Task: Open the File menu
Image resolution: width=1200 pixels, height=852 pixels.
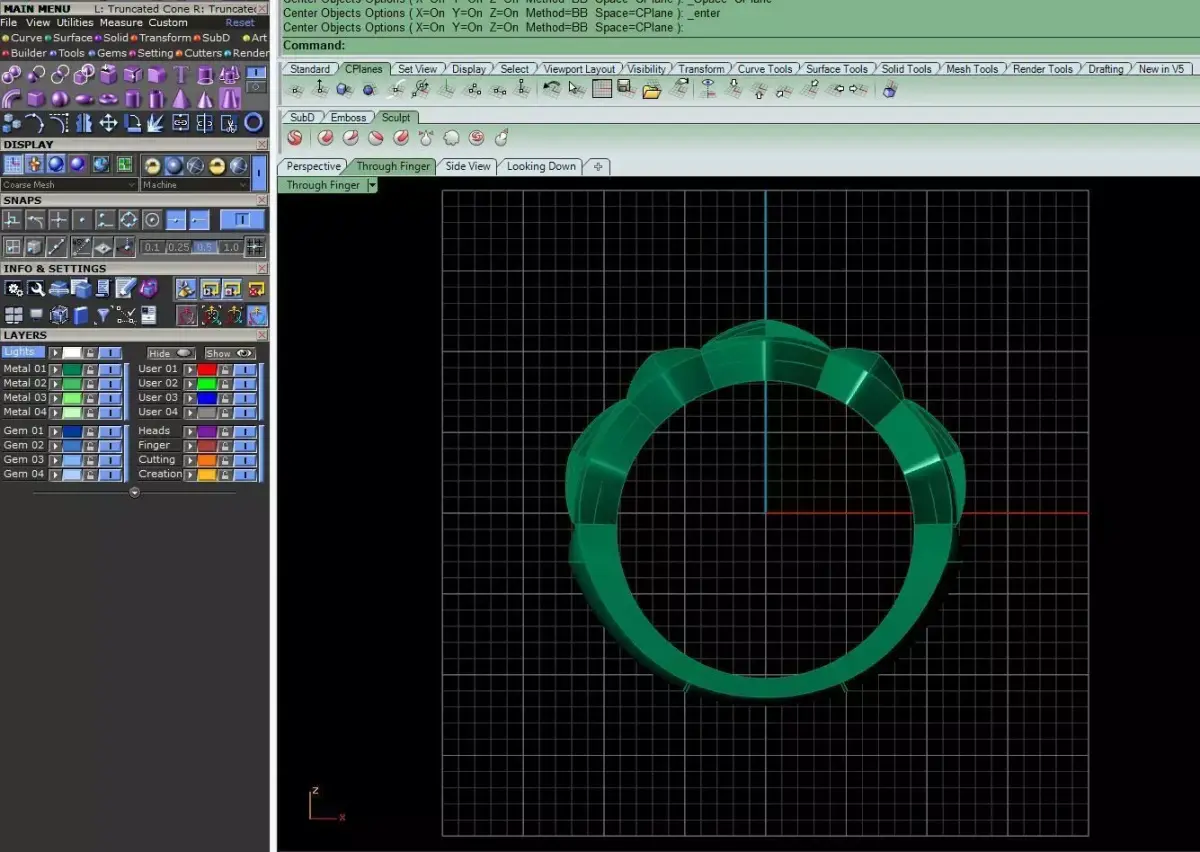Action: (9, 22)
